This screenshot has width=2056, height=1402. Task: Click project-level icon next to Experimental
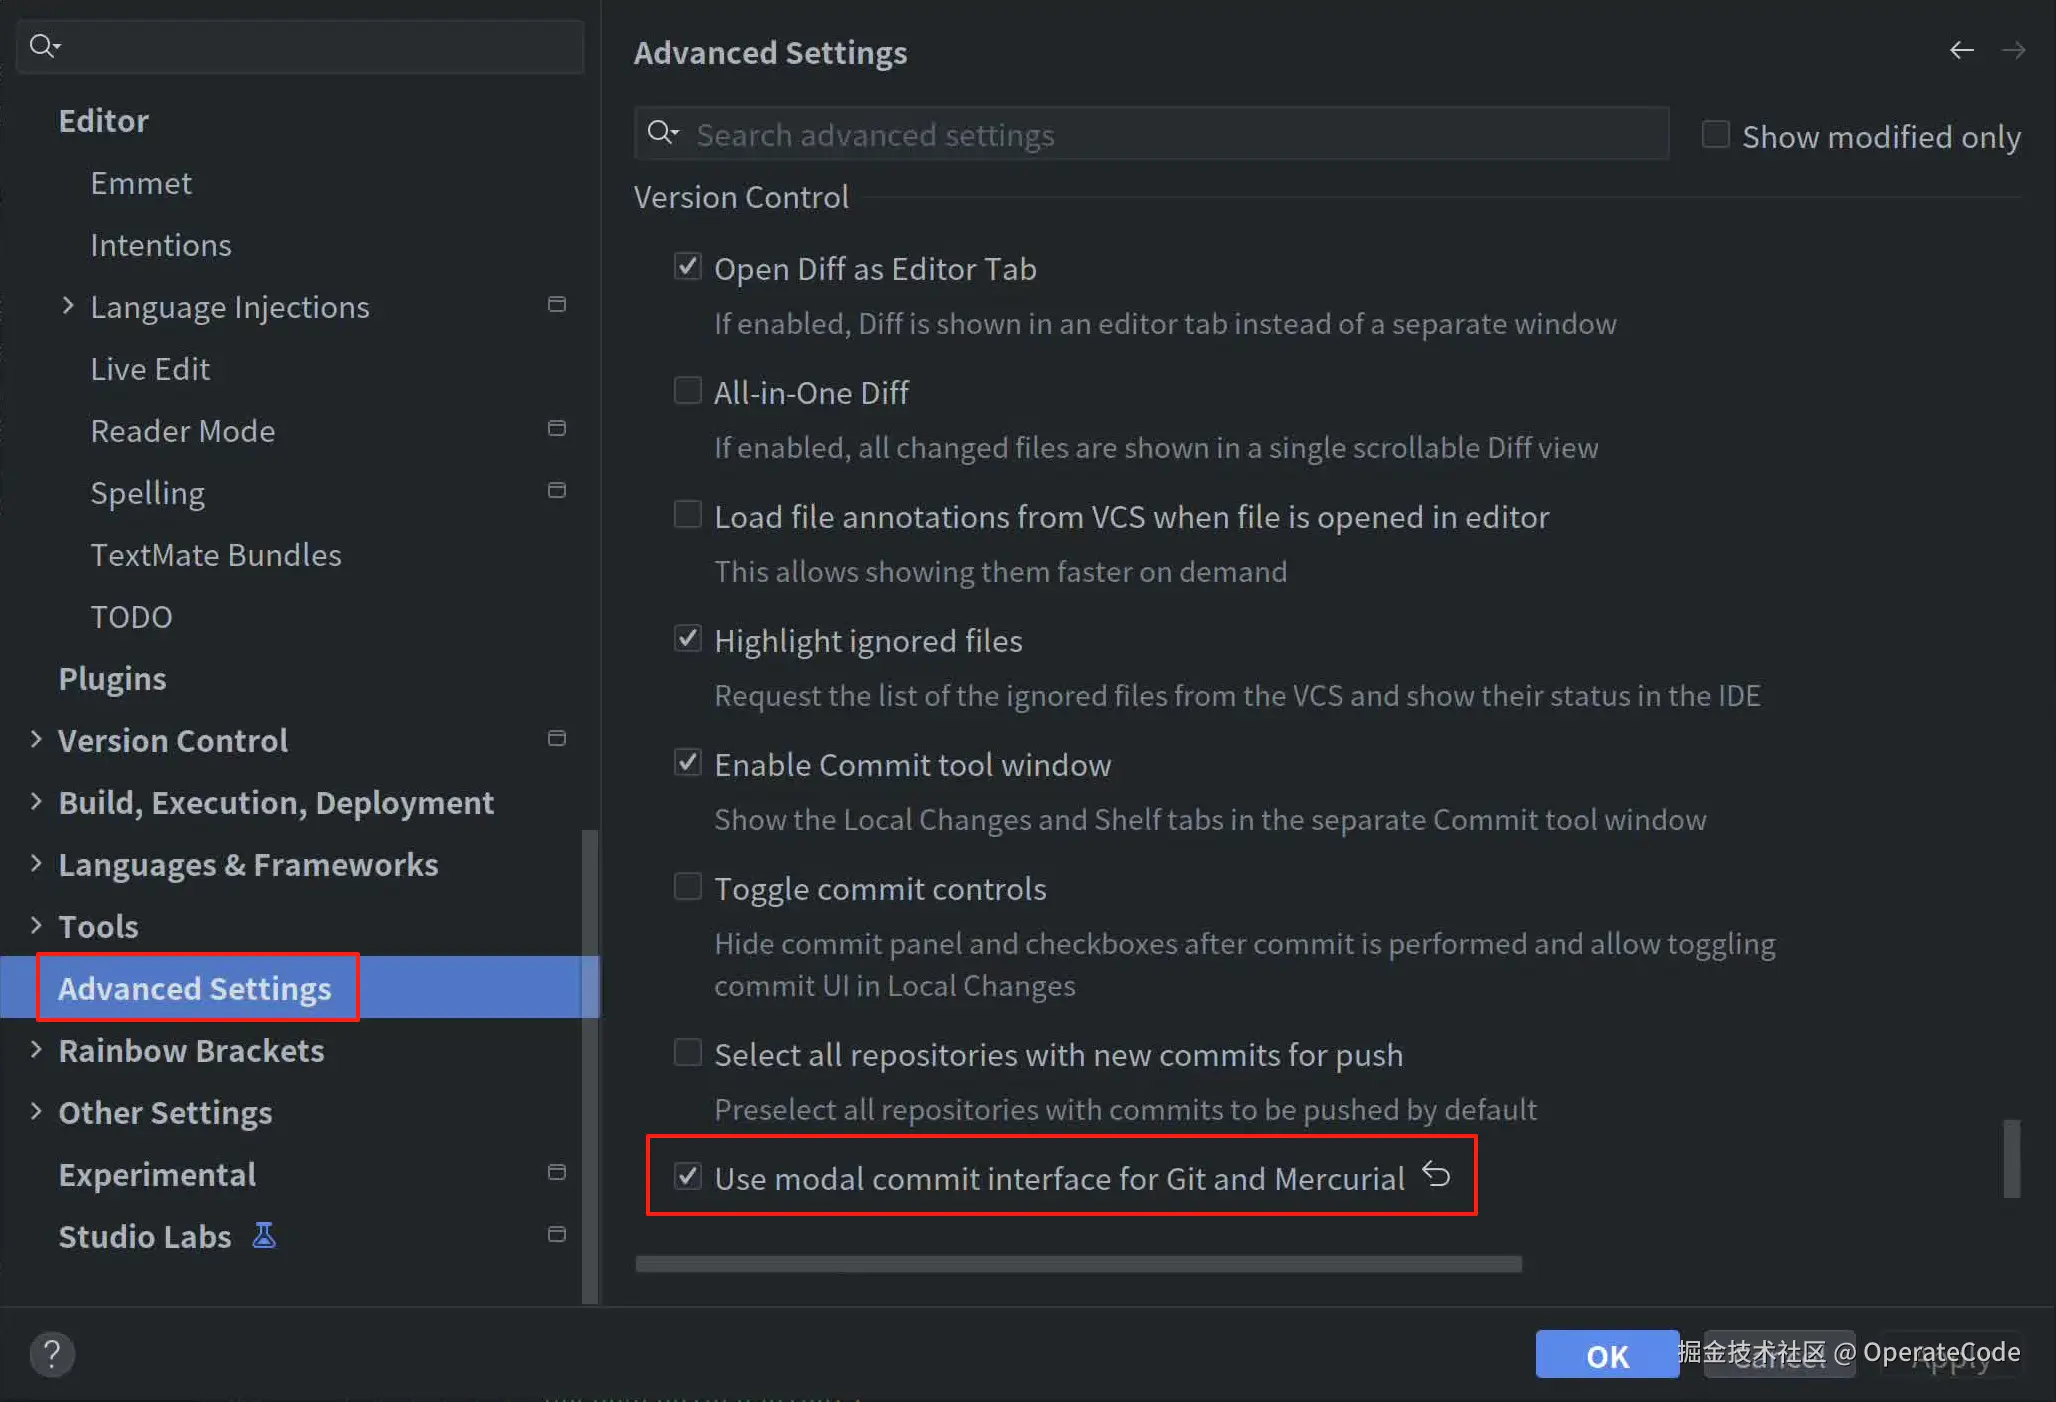coord(557,1172)
